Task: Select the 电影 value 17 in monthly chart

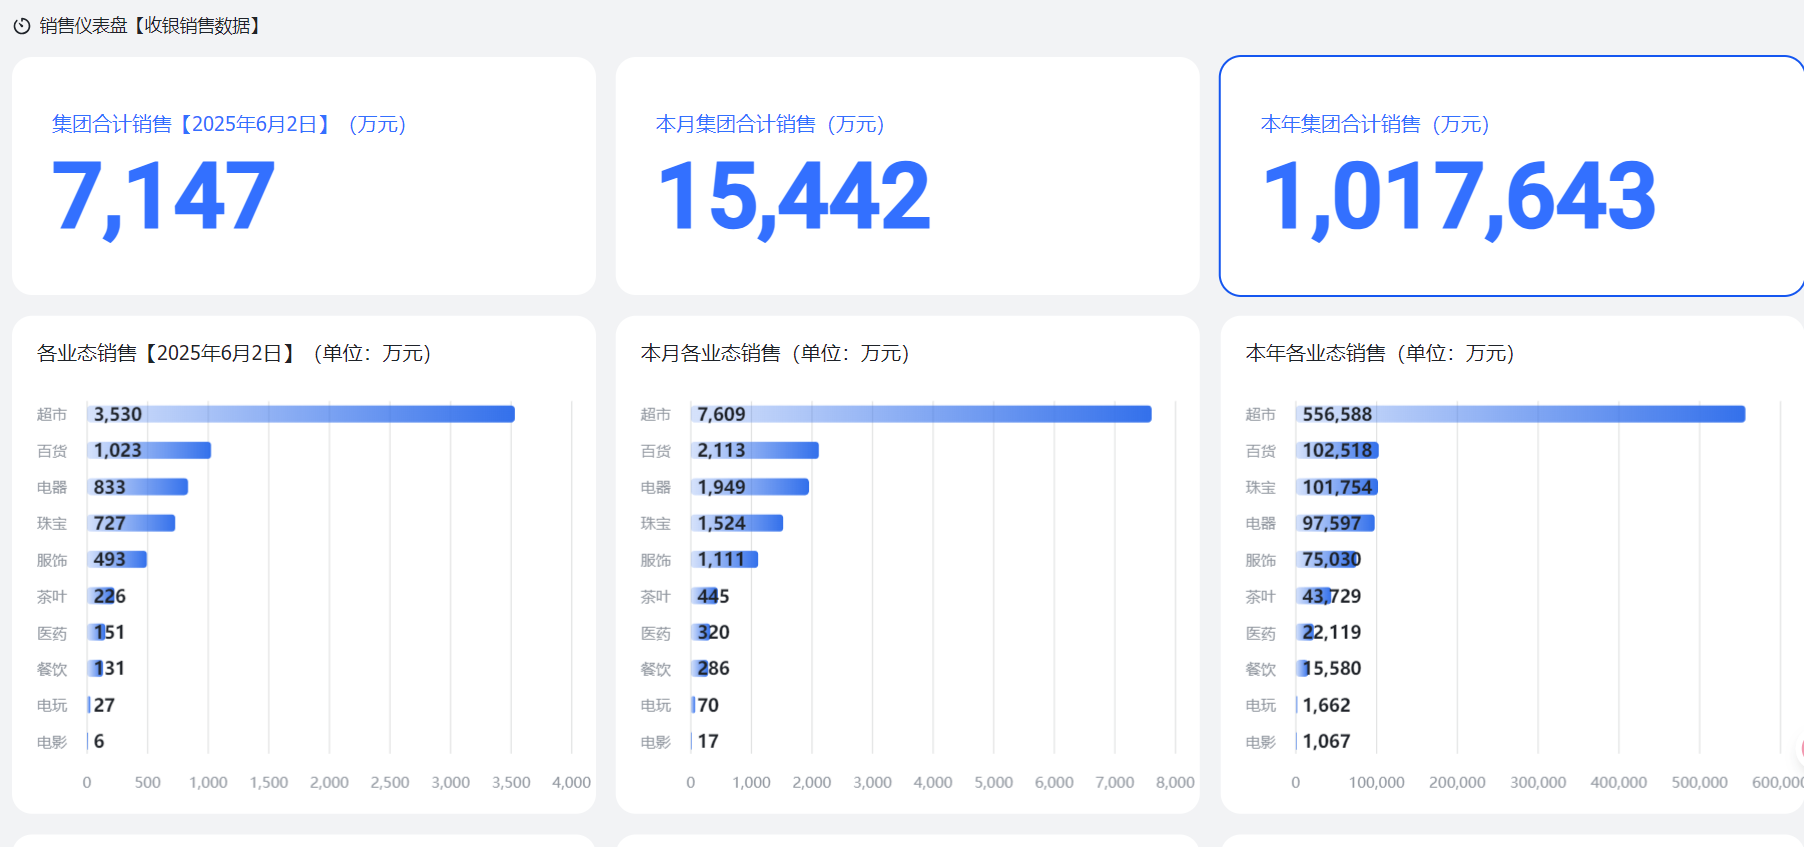Action: point(708,742)
